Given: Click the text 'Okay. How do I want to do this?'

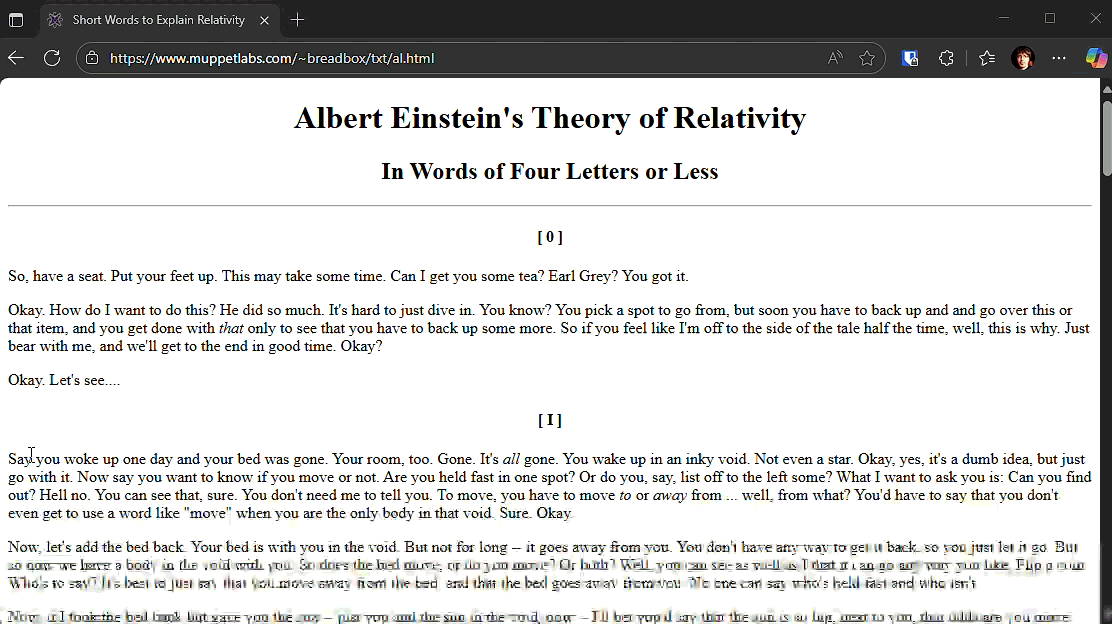Looking at the screenshot, I should coord(111,310).
